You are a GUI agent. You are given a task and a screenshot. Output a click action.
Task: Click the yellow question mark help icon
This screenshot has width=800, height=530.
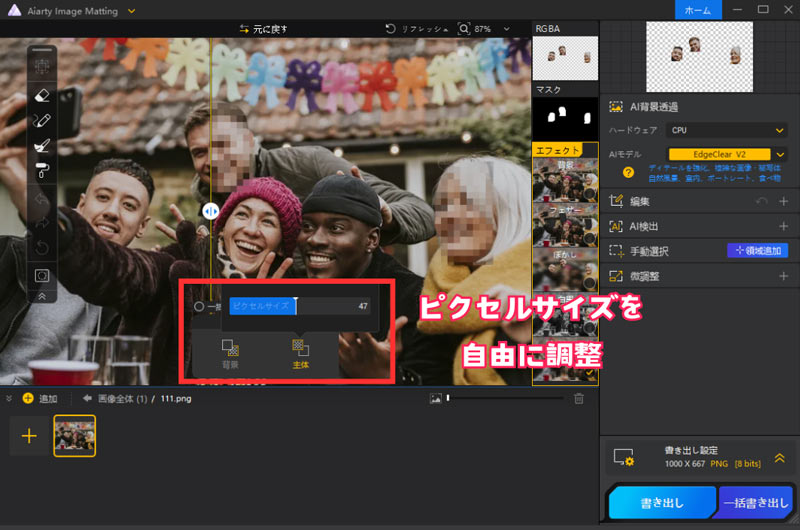coord(628,172)
